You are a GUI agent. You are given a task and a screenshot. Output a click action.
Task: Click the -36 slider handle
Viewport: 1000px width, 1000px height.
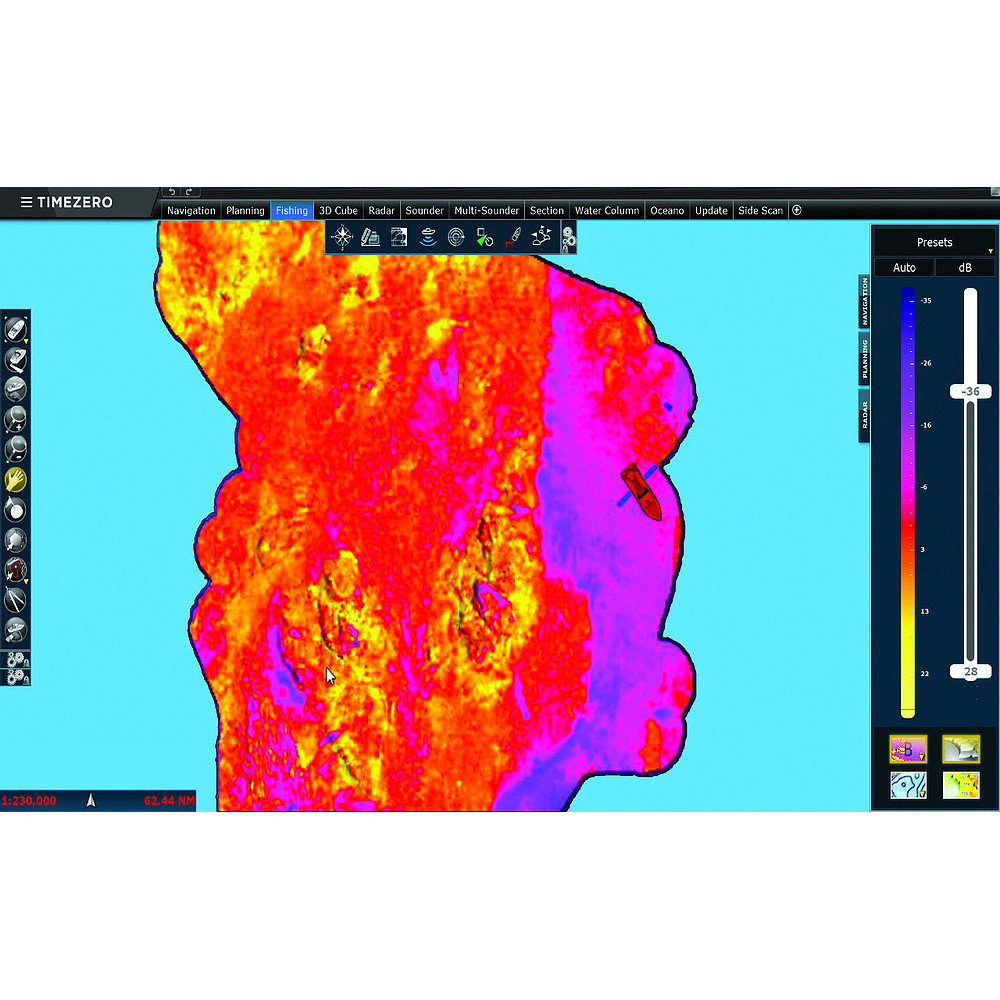970,392
